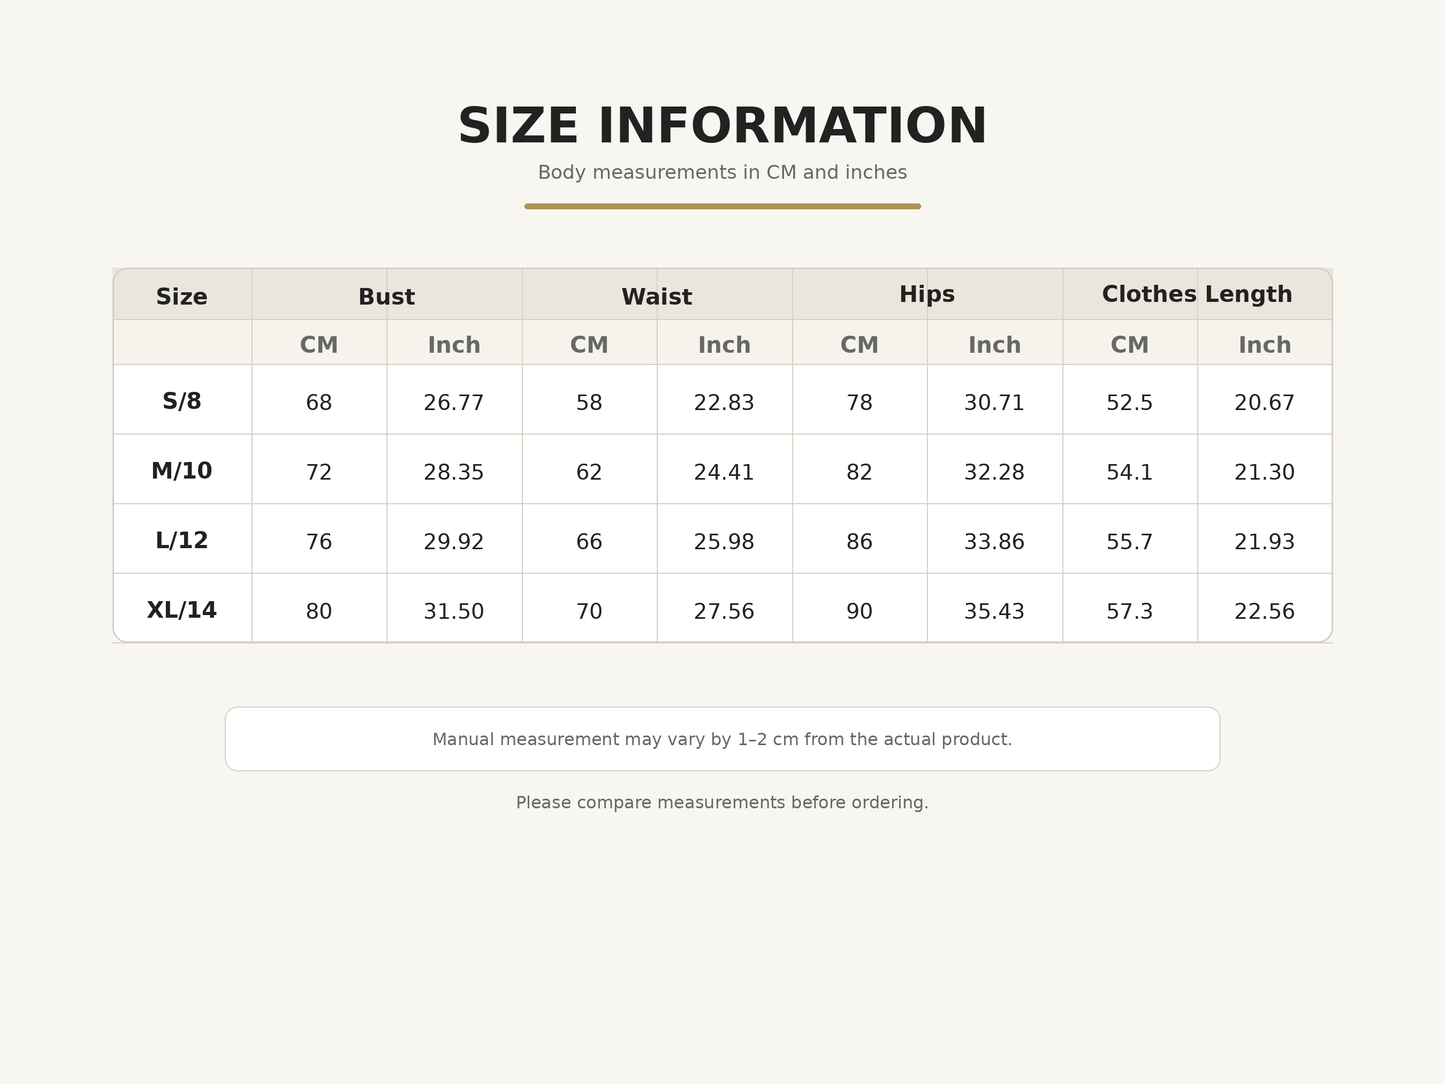This screenshot has height=1084, width=1445.
Task: Click the 90 hips CM cell
Action: click(859, 611)
